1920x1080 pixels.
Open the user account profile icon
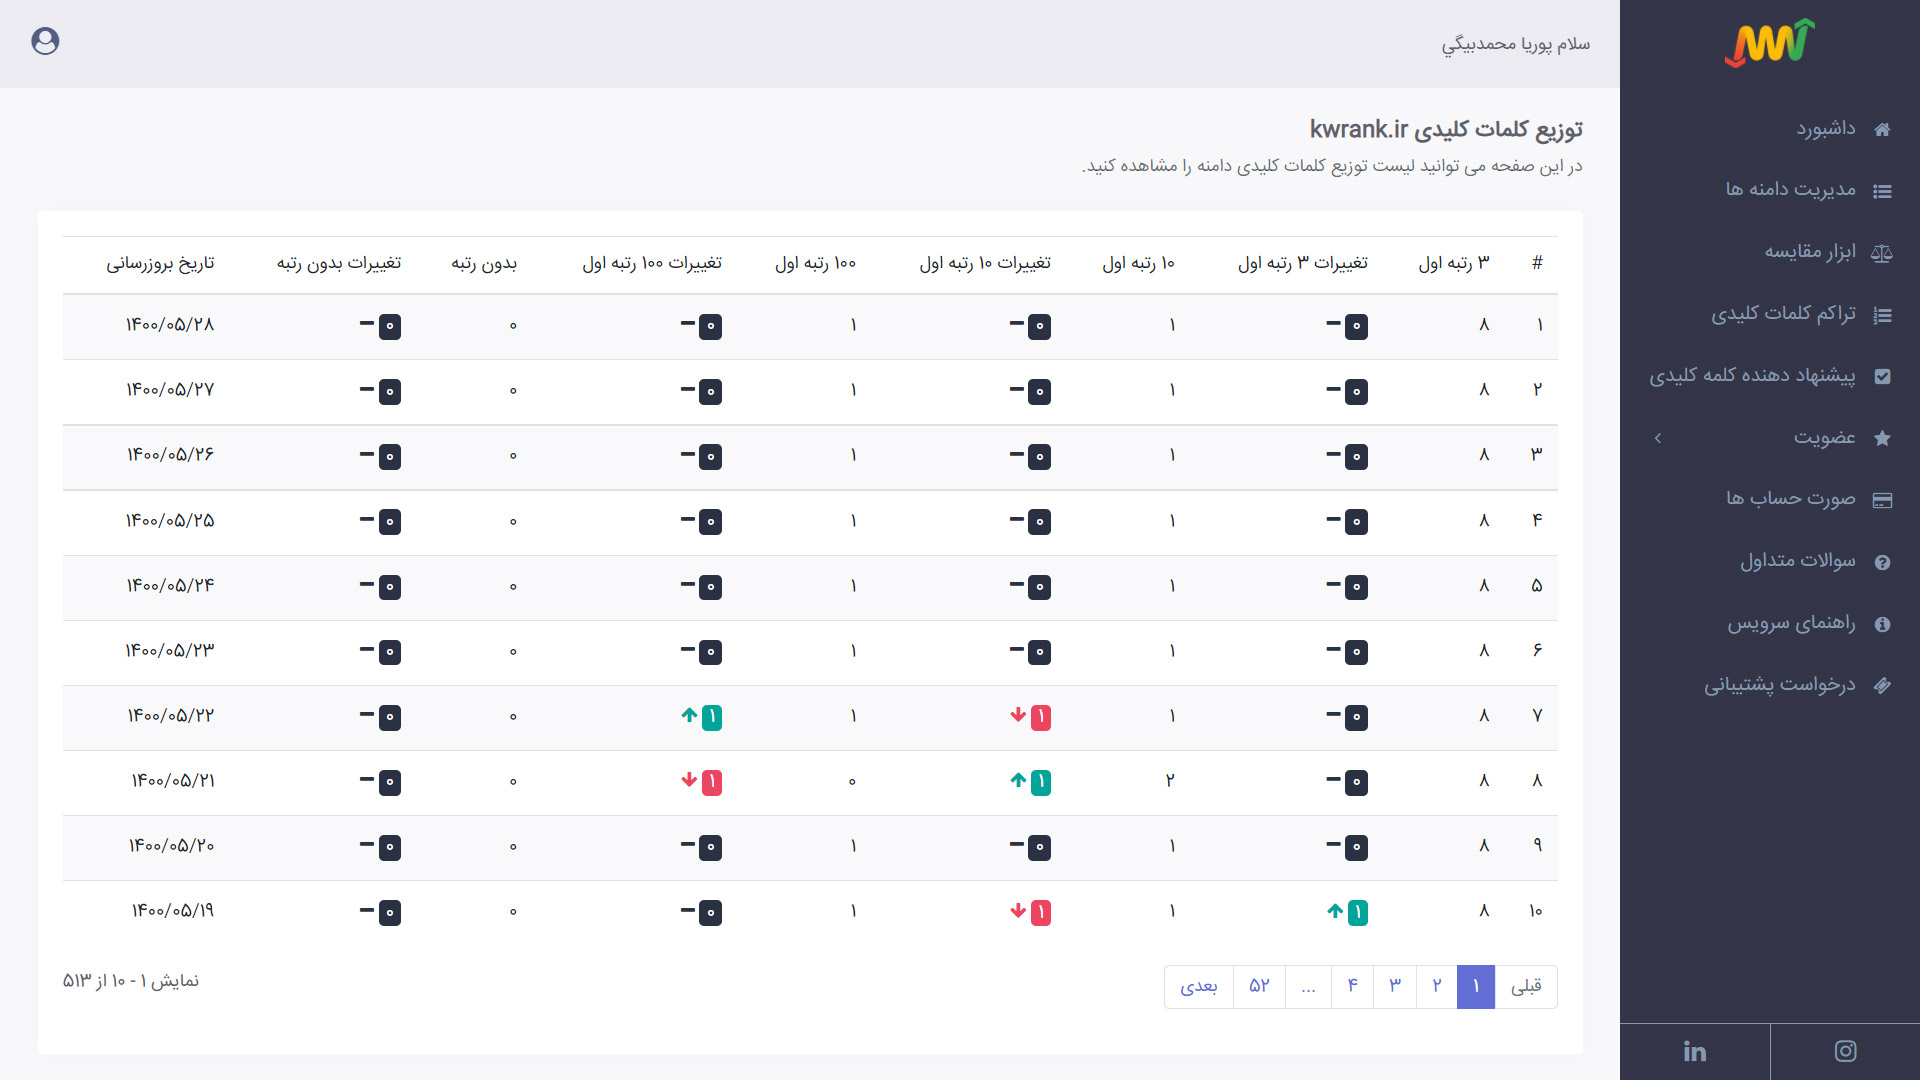click(45, 41)
